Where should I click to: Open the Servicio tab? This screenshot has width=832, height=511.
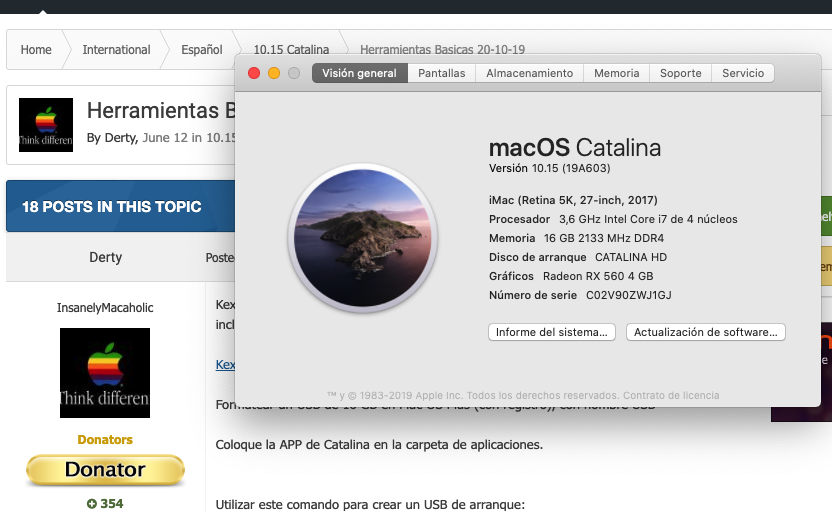pos(743,73)
